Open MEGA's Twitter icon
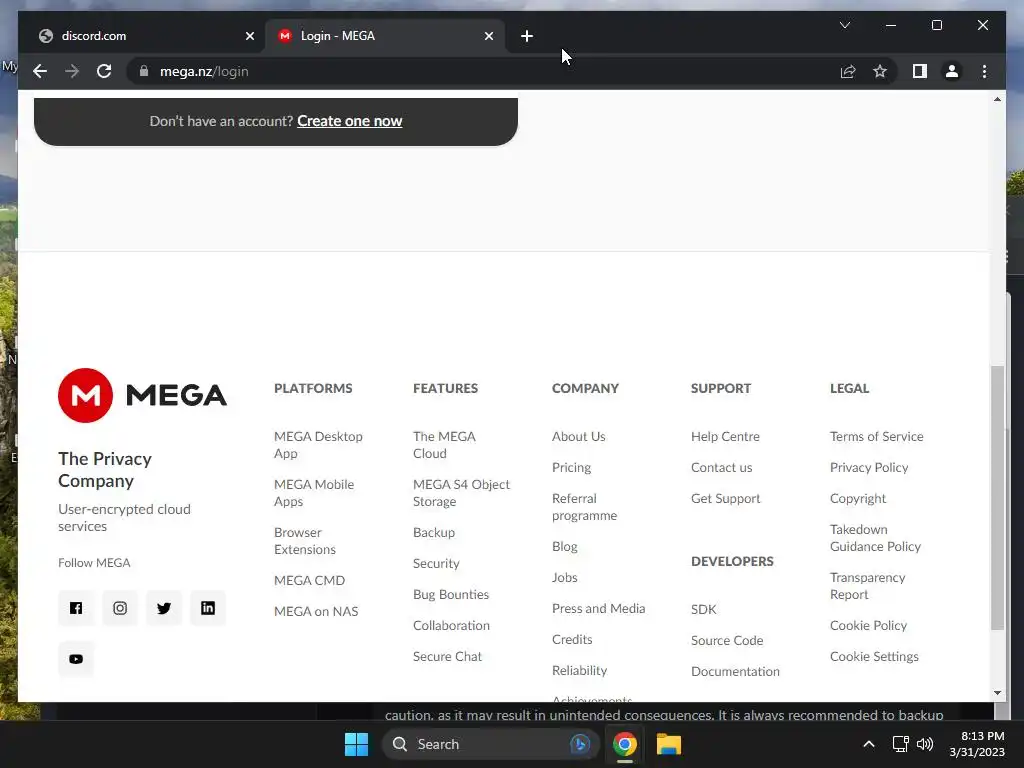 tap(164, 608)
